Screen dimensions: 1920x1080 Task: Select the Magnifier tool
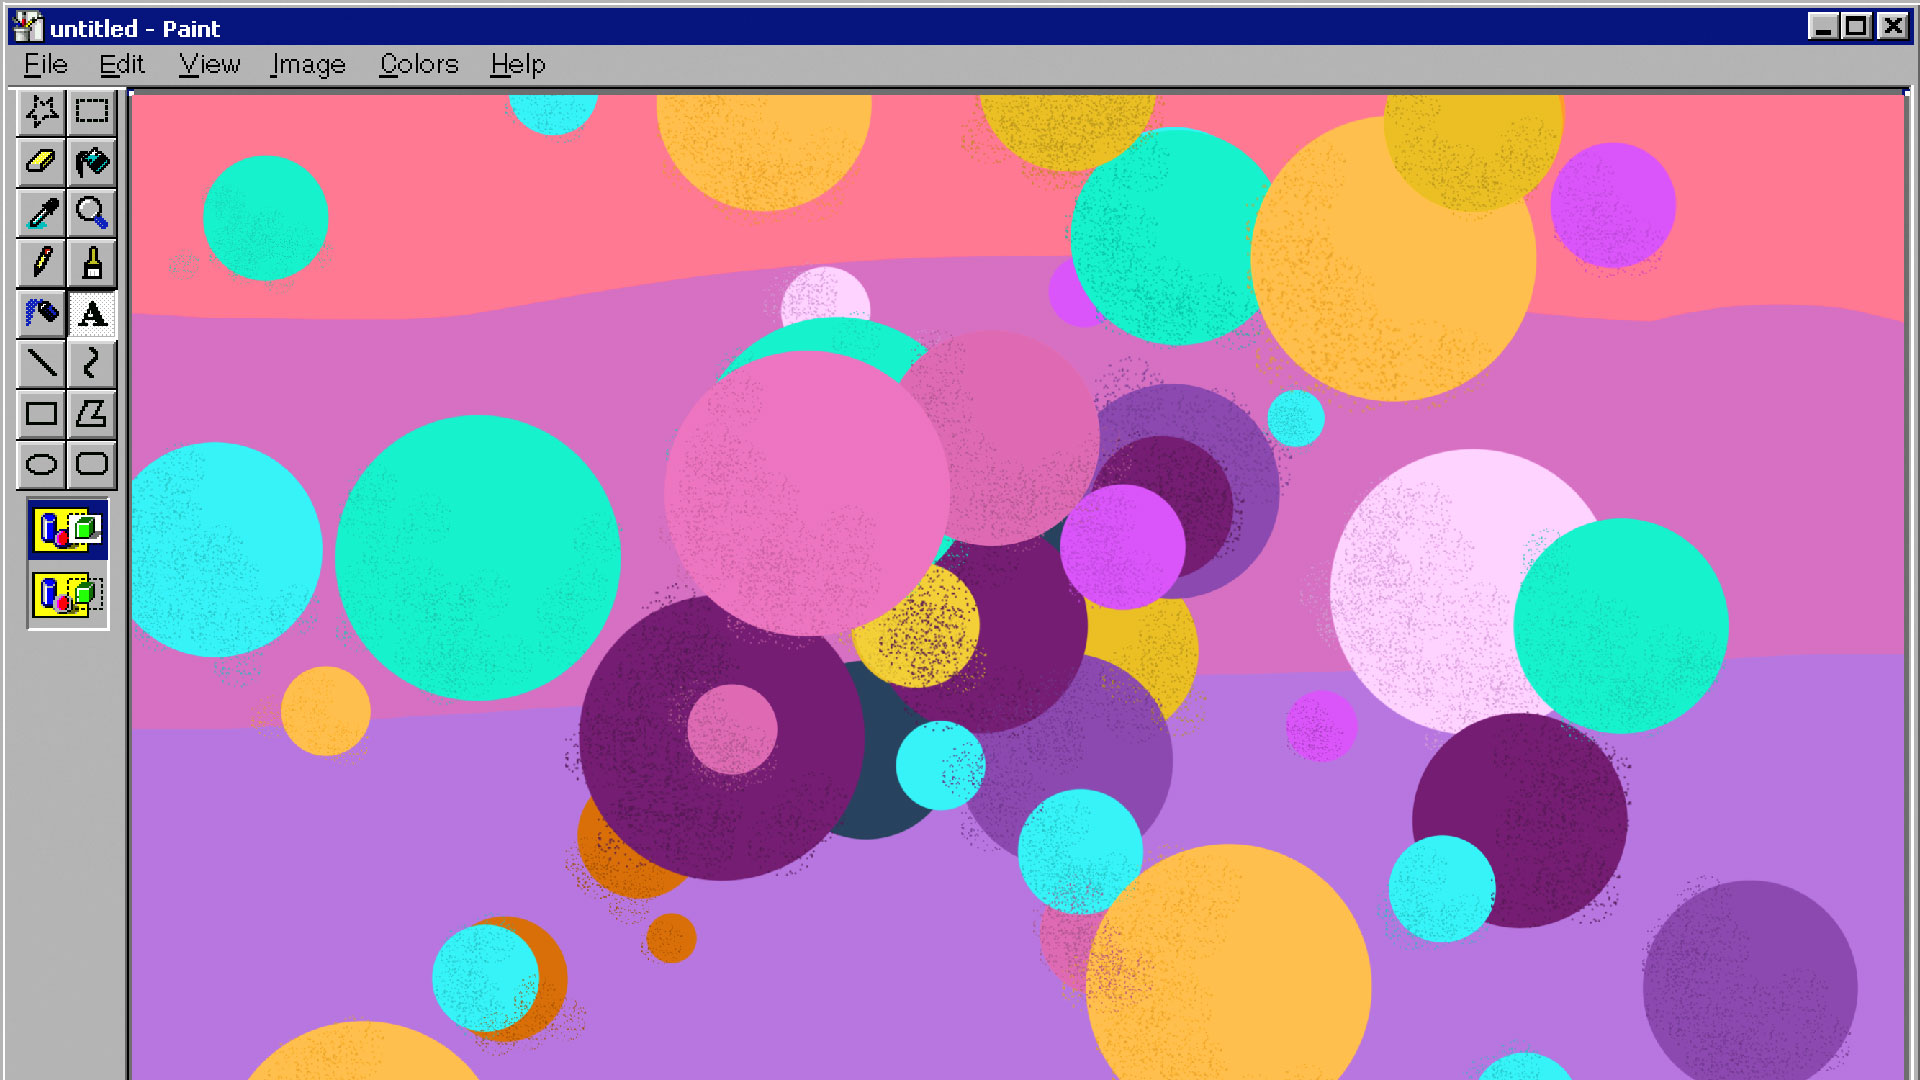(x=92, y=213)
